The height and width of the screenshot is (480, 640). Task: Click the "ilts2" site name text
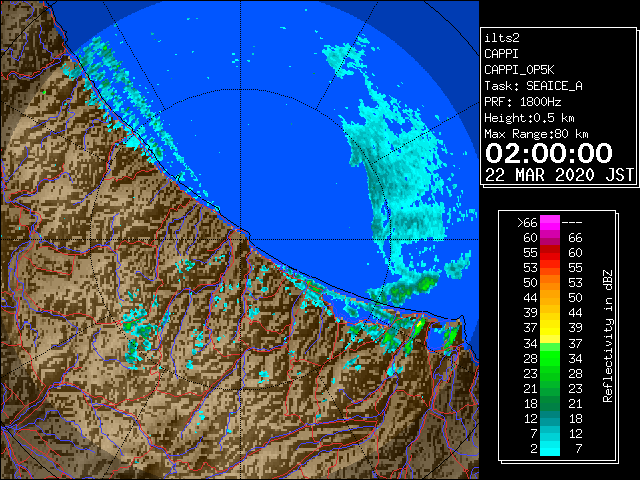pyautogui.click(x=502, y=38)
